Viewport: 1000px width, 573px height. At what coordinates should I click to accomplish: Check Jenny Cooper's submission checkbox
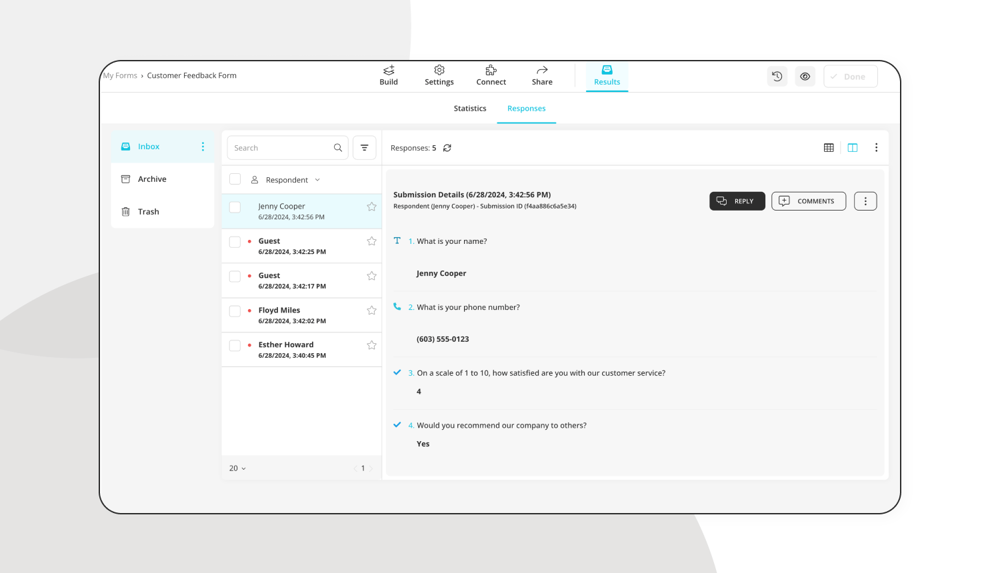click(235, 207)
